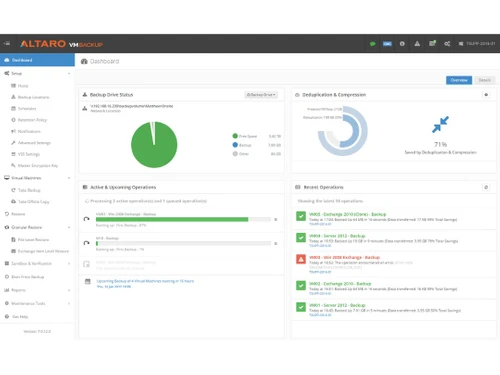The height and width of the screenshot is (375, 500).
Task: Open the notifications list icon with green dot
Action: click(x=432, y=43)
